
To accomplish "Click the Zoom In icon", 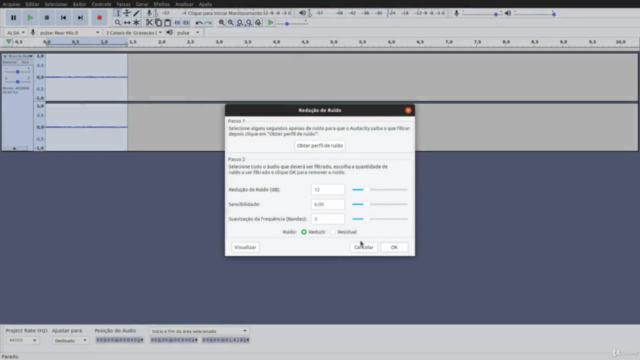I will pos(222,22).
